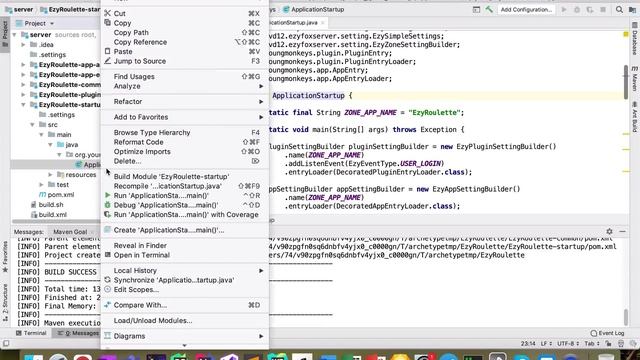Open the Local History submenu

click(184, 271)
